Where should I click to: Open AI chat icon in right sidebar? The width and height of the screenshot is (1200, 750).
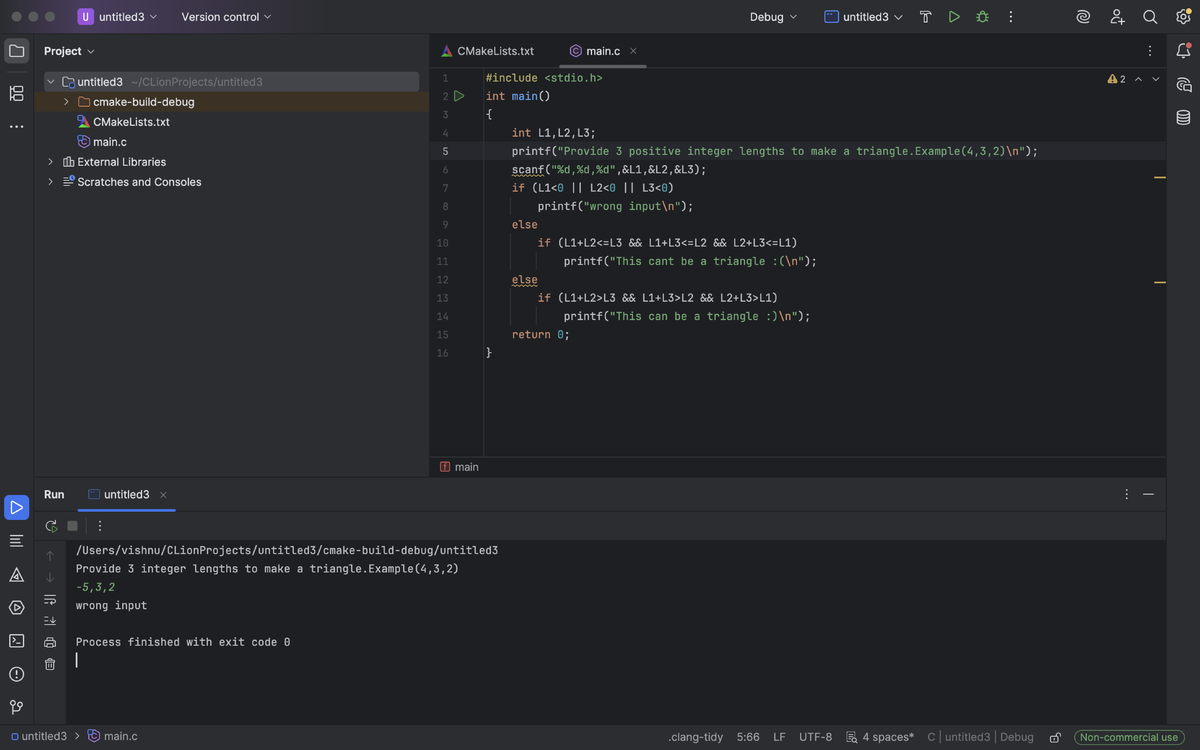coord(1184,84)
